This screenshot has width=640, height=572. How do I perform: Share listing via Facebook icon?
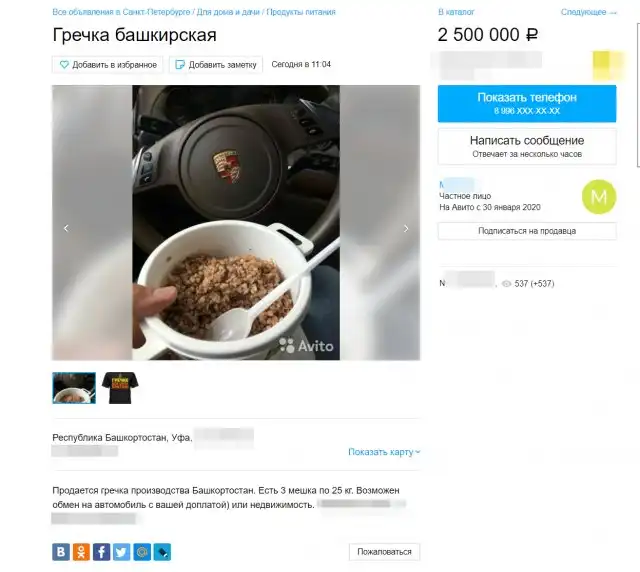pos(101,552)
